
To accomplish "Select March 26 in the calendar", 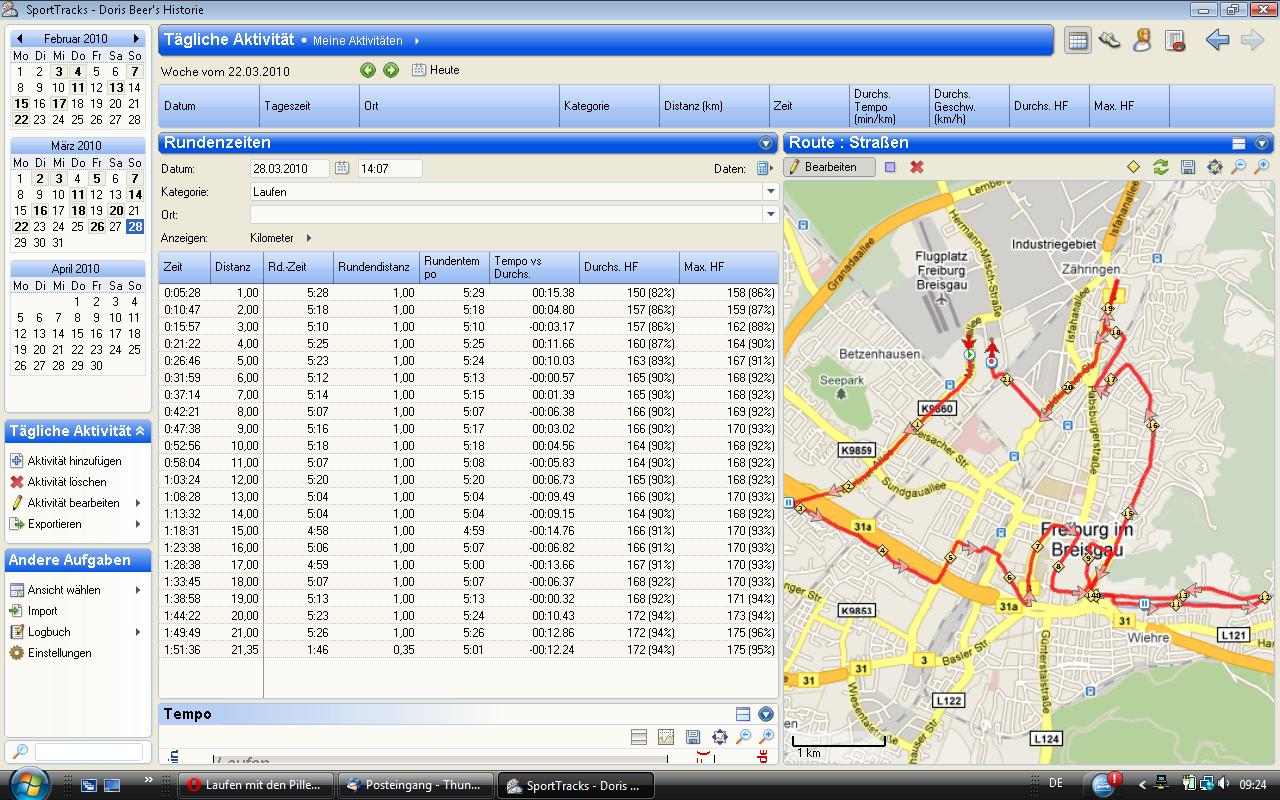I will [x=96, y=227].
